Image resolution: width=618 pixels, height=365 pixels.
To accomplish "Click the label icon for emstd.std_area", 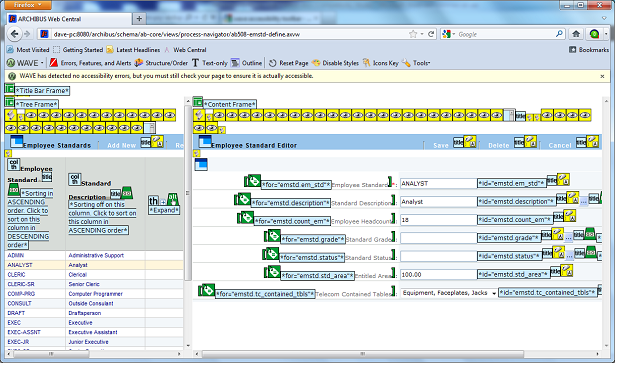I will point(273,272).
